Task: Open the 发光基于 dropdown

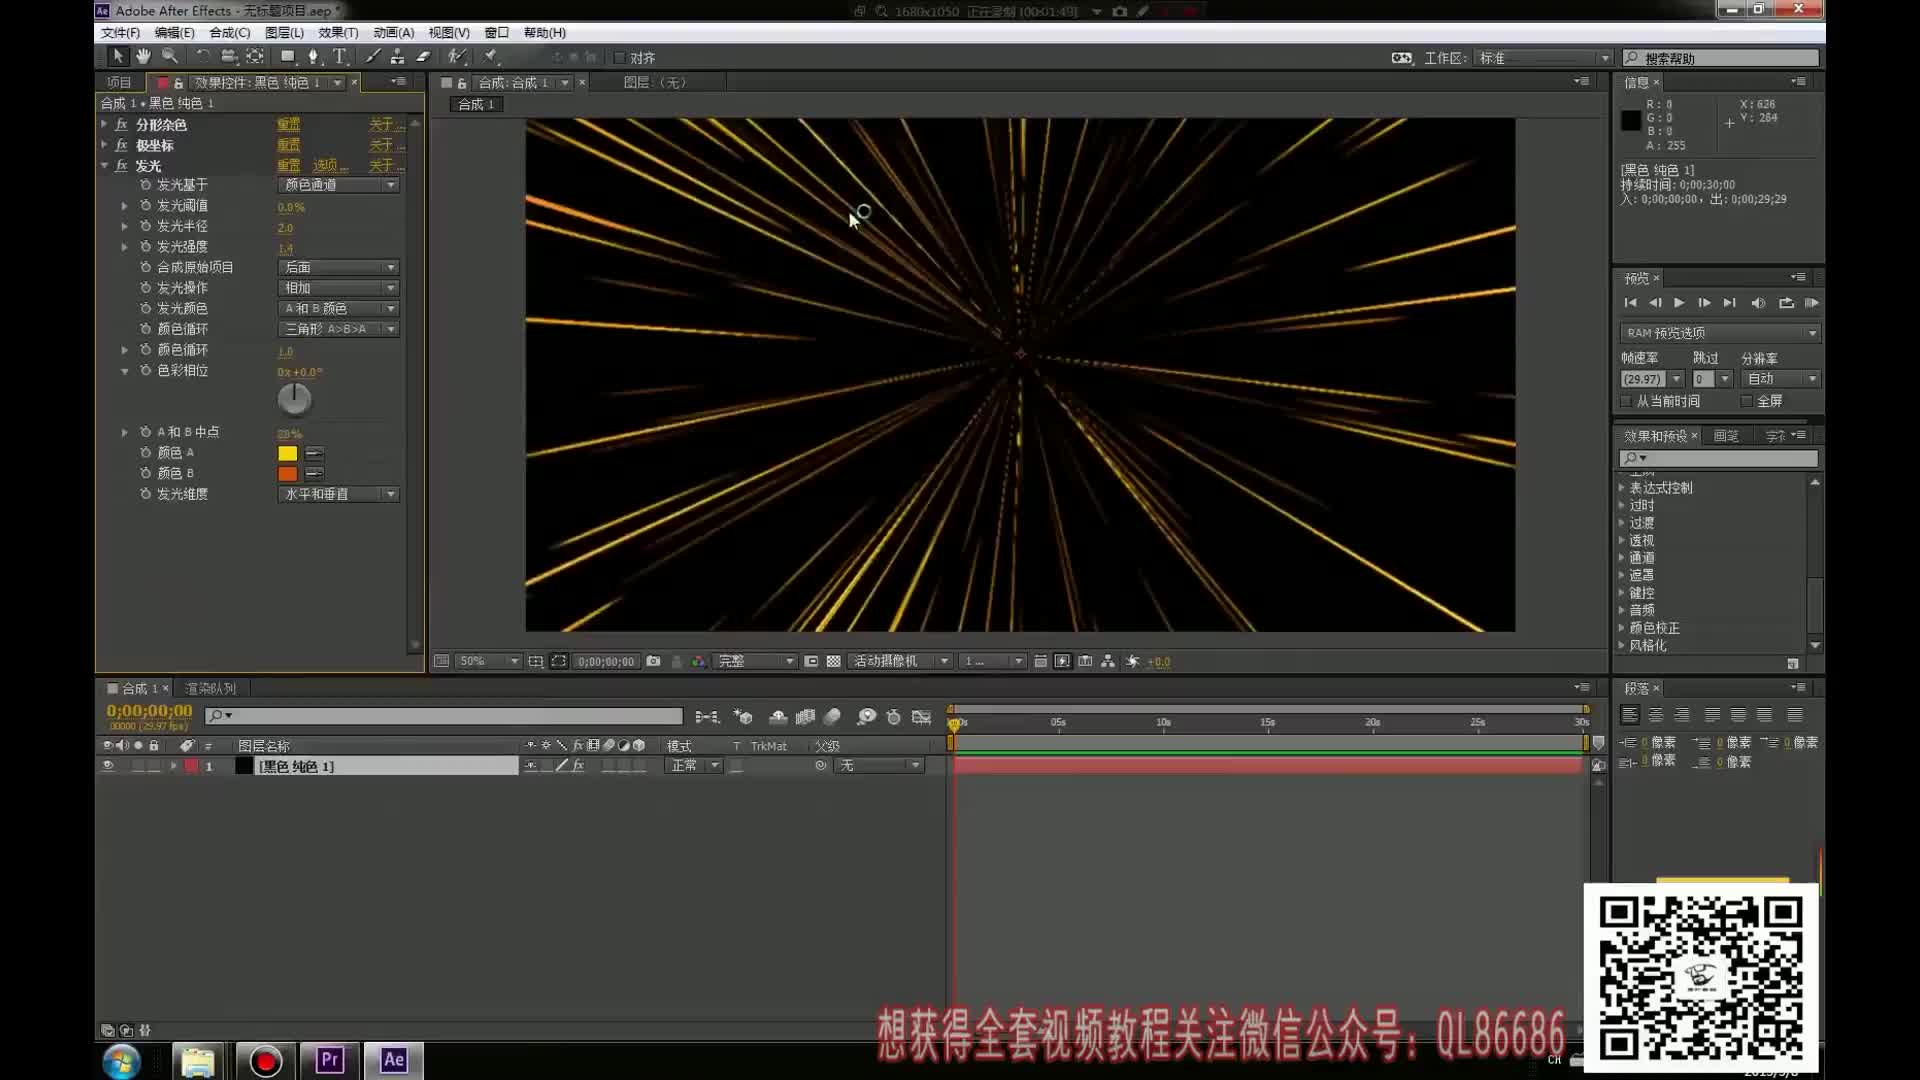Action: pyautogui.click(x=339, y=185)
